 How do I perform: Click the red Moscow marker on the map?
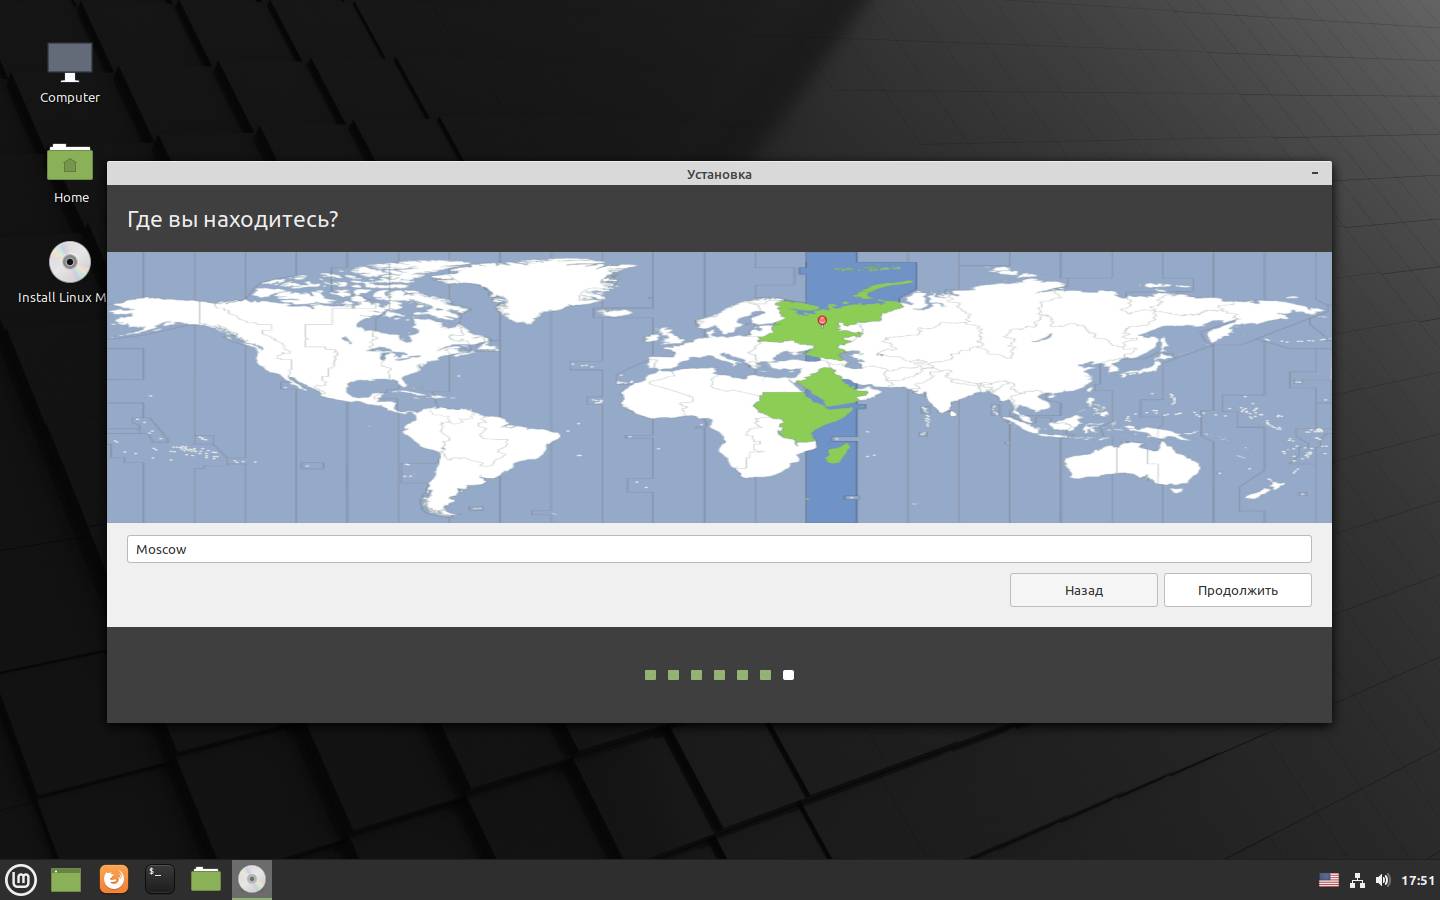pos(822,320)
